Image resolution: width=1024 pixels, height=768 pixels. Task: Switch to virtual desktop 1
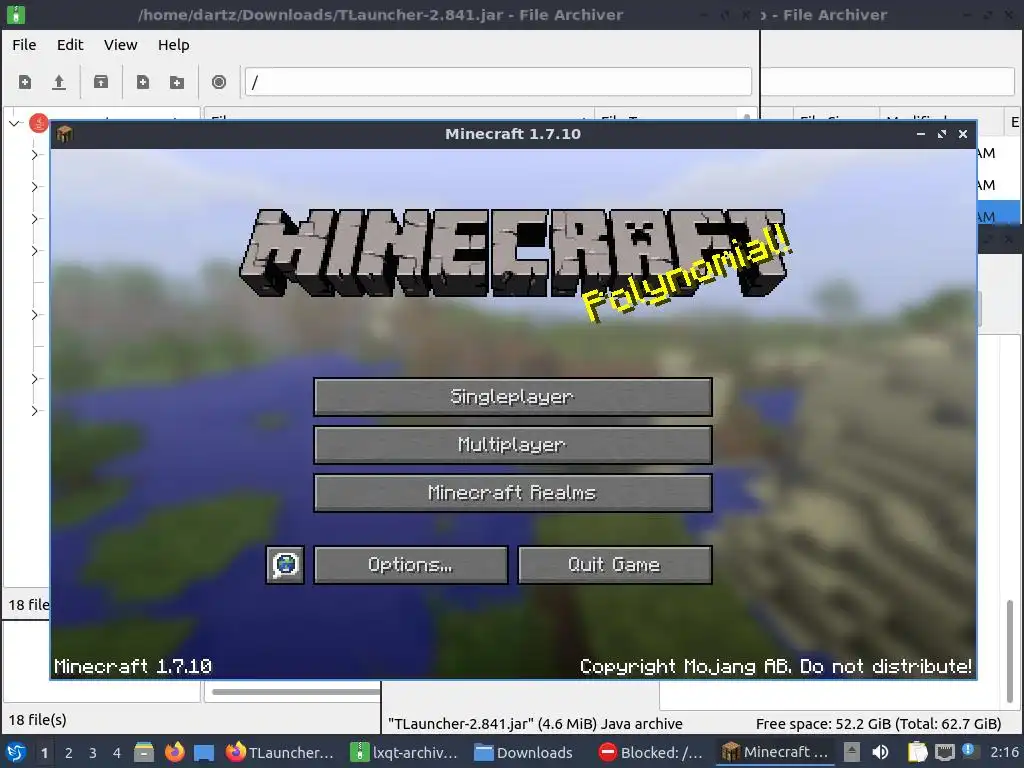click(44, 753)
